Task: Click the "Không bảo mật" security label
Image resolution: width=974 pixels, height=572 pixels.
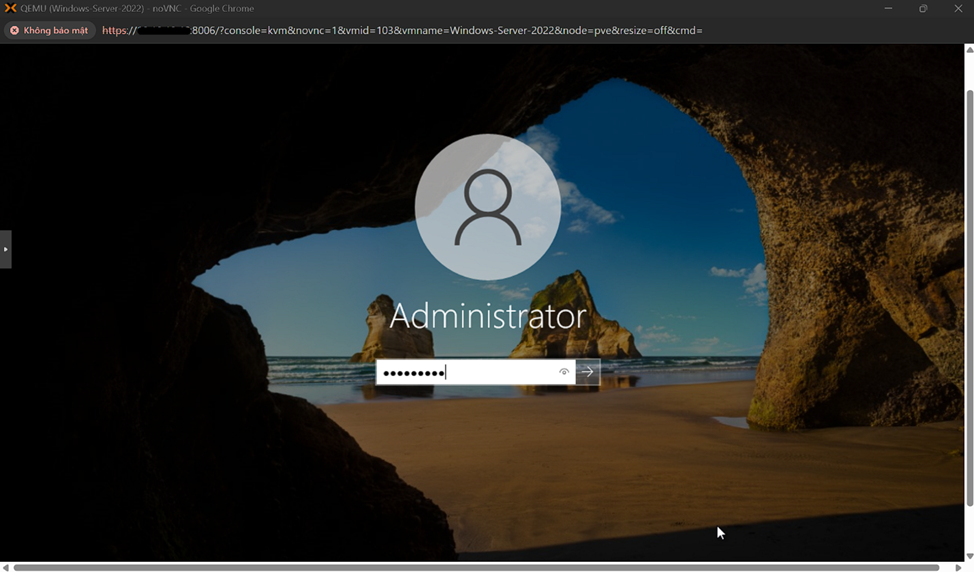Action: coord(55,31)
